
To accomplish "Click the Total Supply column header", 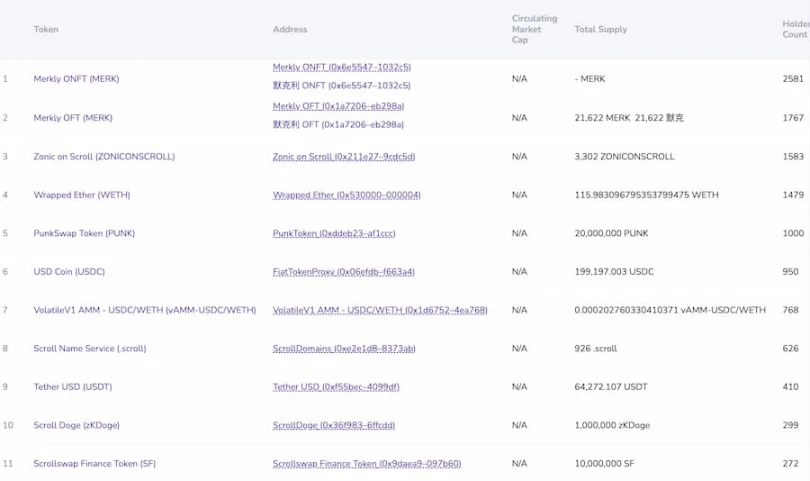I will (601, 29).
